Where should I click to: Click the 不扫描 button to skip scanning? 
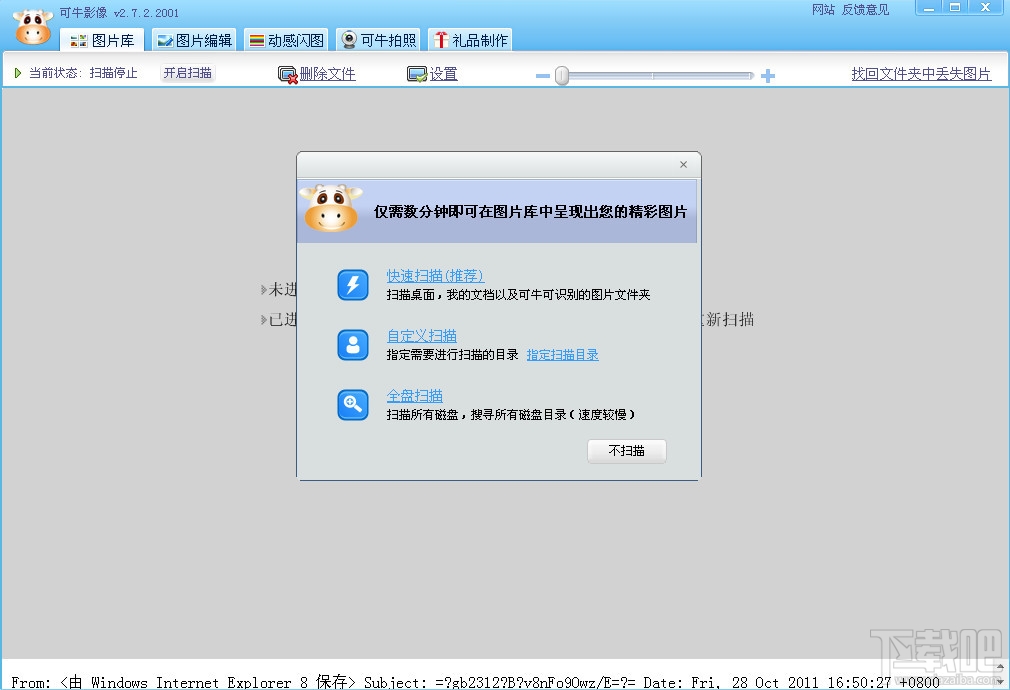point(626,451)
